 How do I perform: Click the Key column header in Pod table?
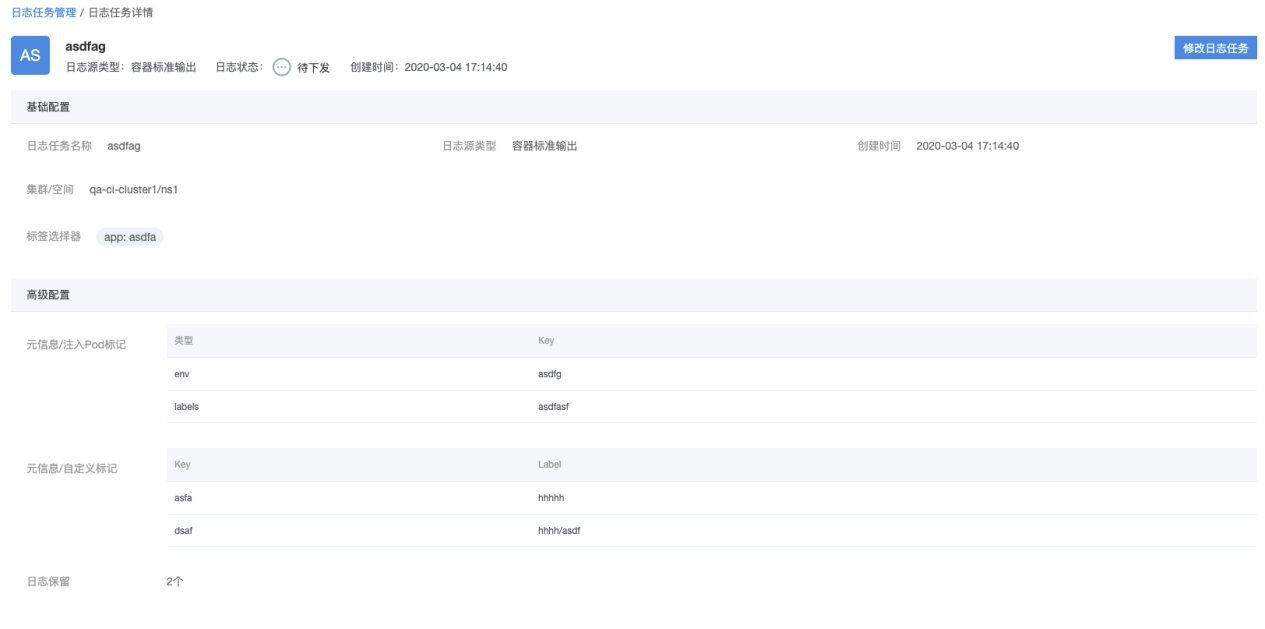pyautogui.click(x=546, y=341)
